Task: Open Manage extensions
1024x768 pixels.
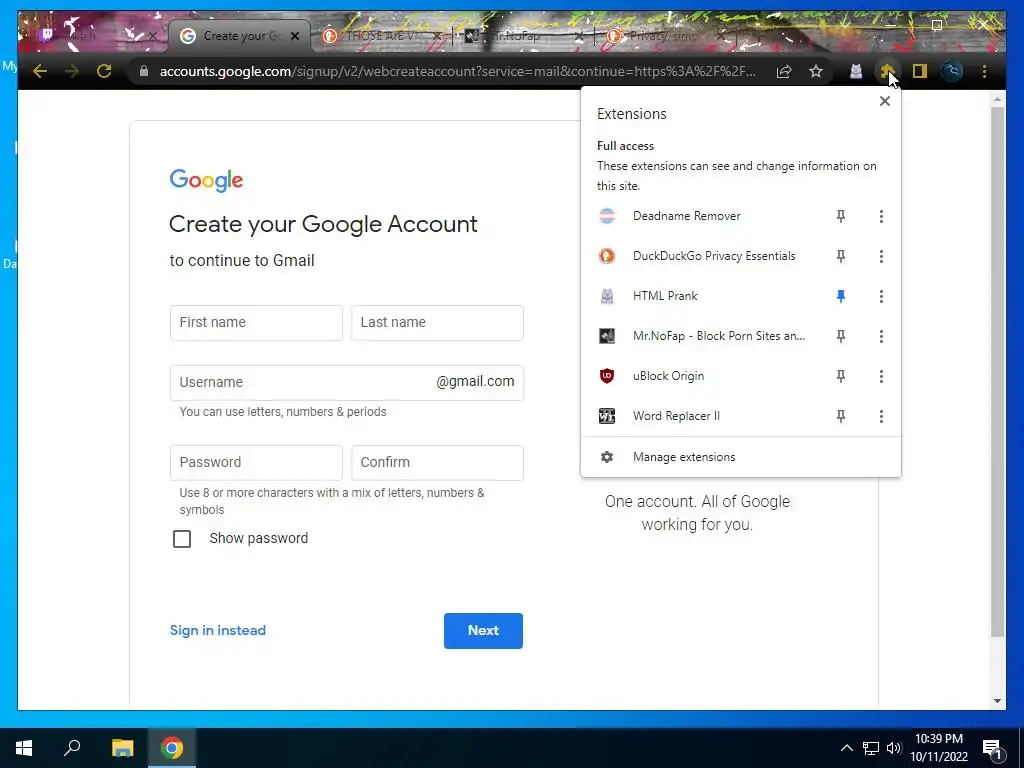Action: [x=741, y=456]
